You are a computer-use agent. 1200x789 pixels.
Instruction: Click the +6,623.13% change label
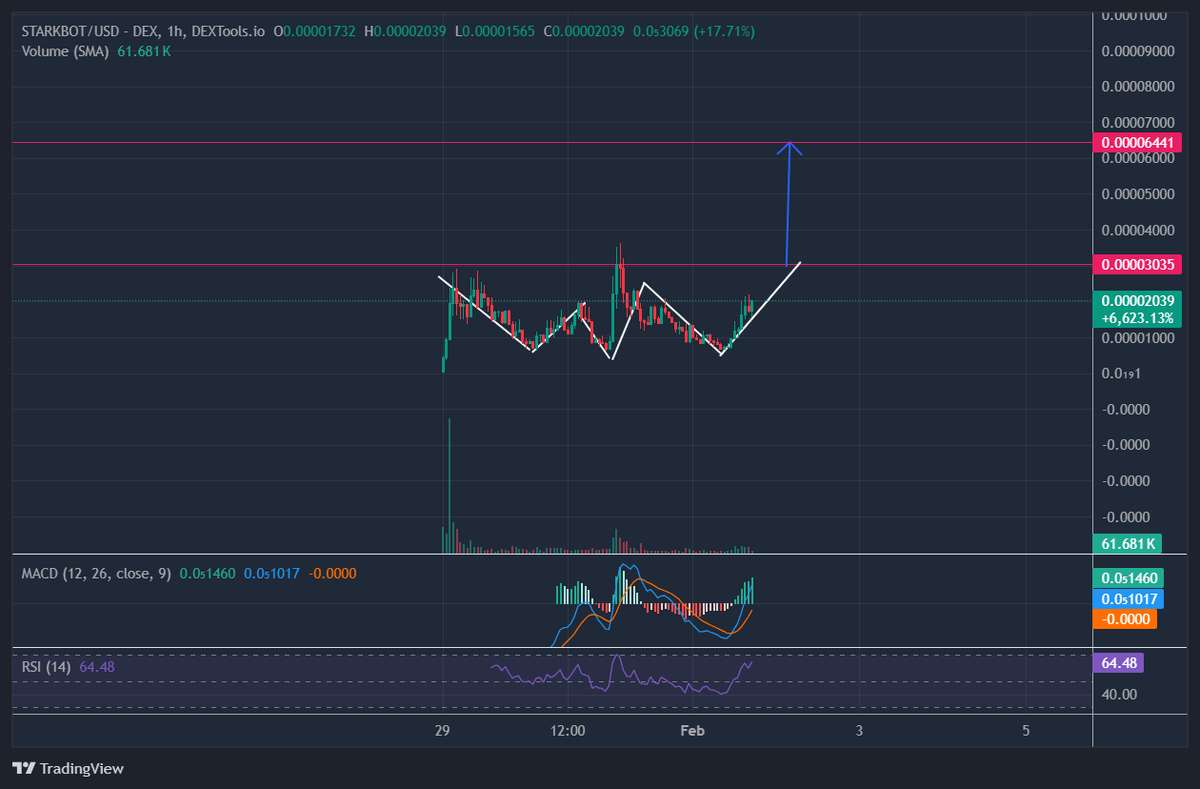point(1138,318)
